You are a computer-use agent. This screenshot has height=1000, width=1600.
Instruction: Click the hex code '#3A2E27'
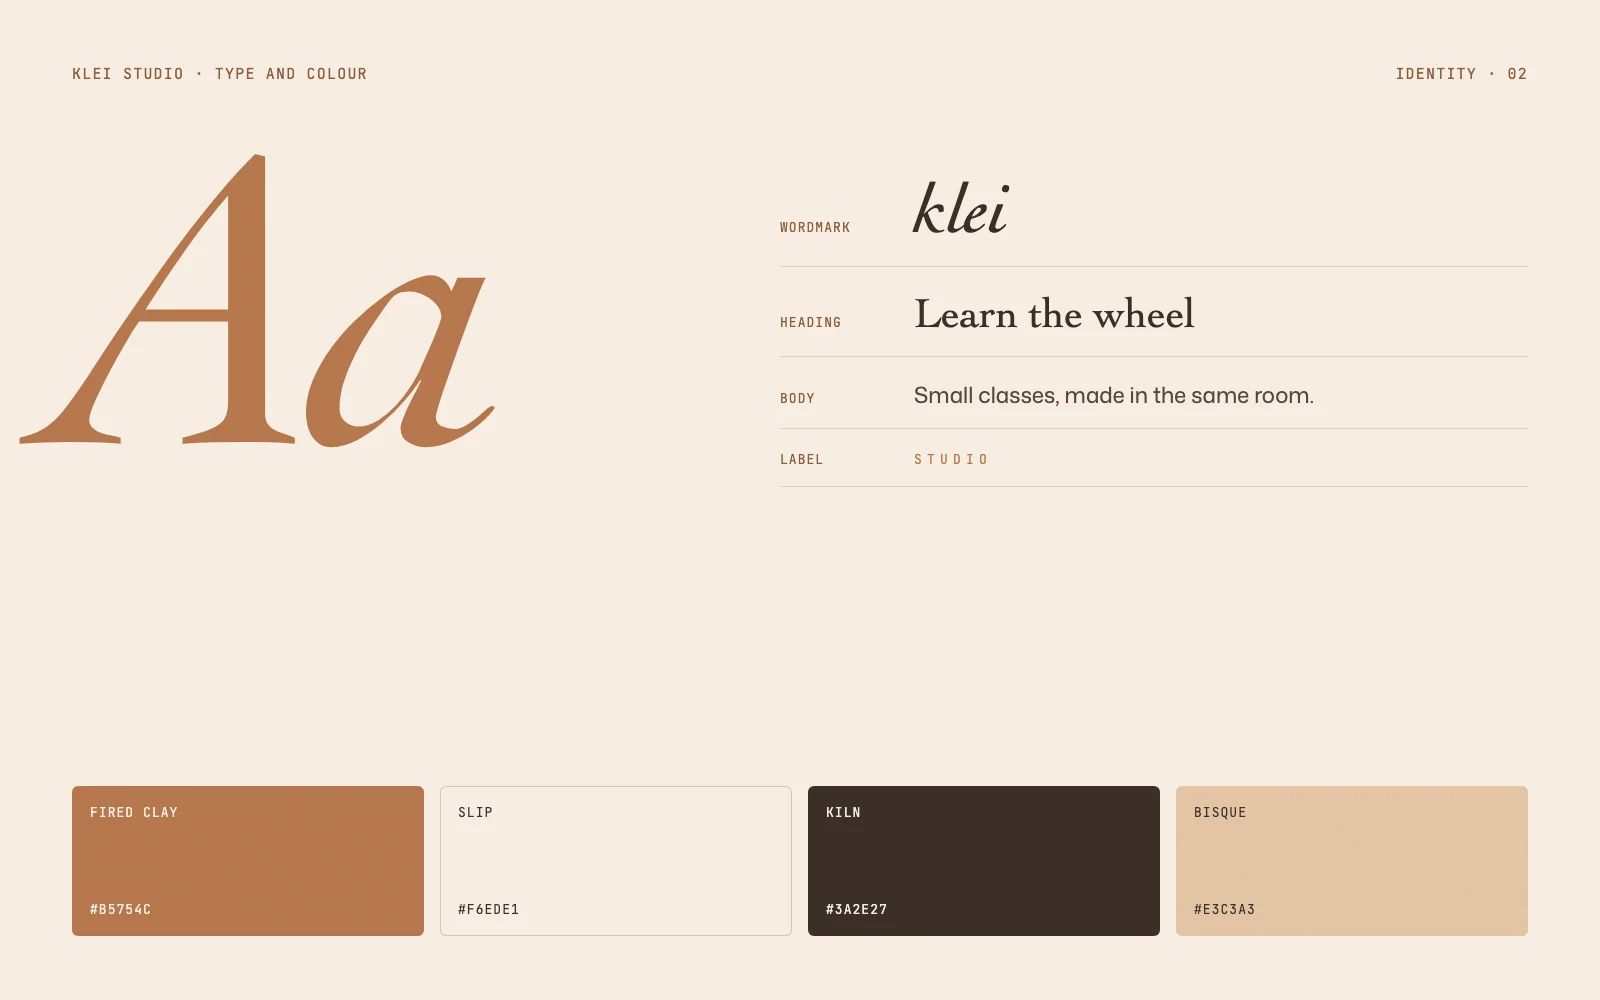click(857, 910)
